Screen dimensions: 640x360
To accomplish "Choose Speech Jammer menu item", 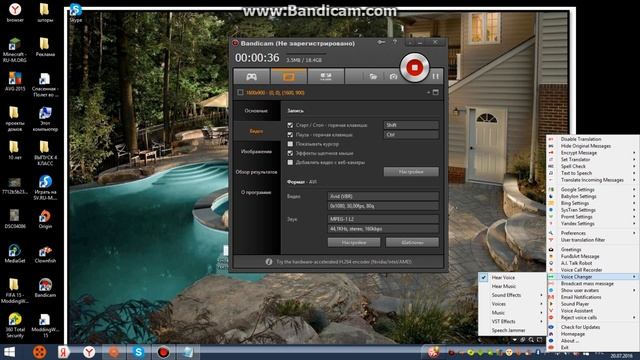I will 512,330.
